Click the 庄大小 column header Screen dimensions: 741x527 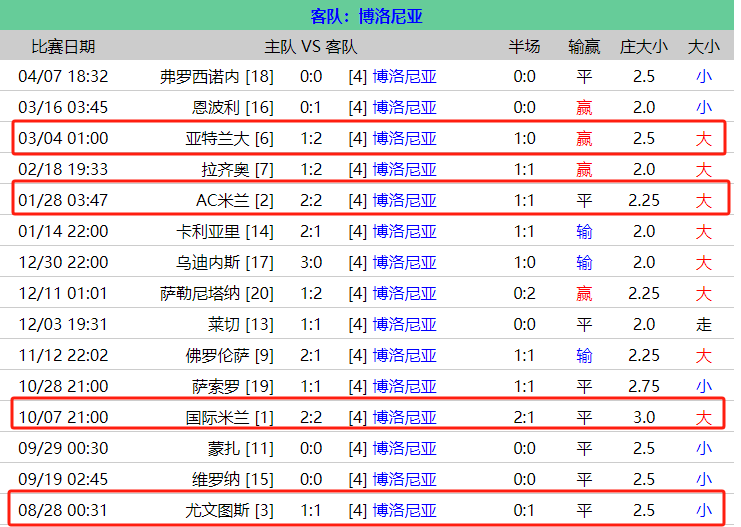[x=644, y=46]
